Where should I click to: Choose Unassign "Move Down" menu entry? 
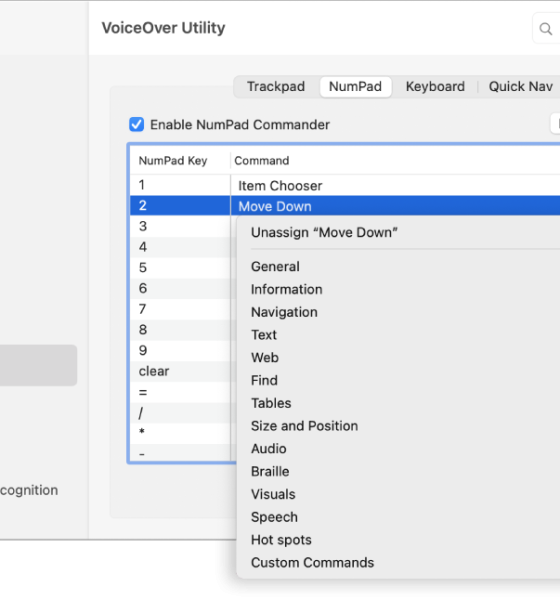click(x=324, y=233)
